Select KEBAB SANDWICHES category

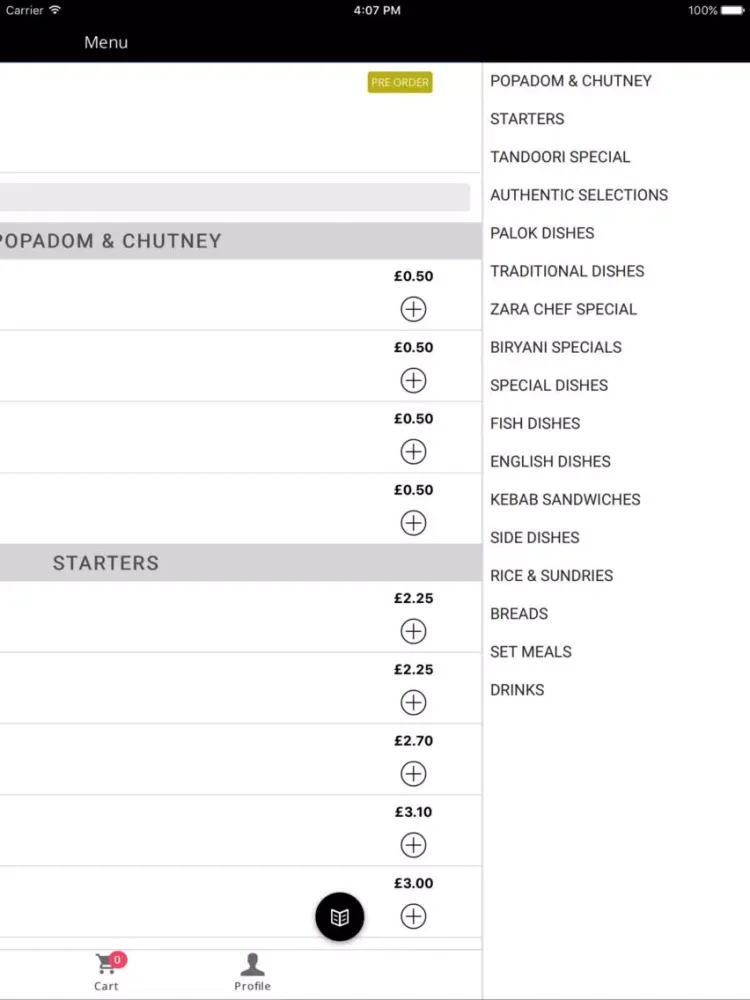[565, 499]
